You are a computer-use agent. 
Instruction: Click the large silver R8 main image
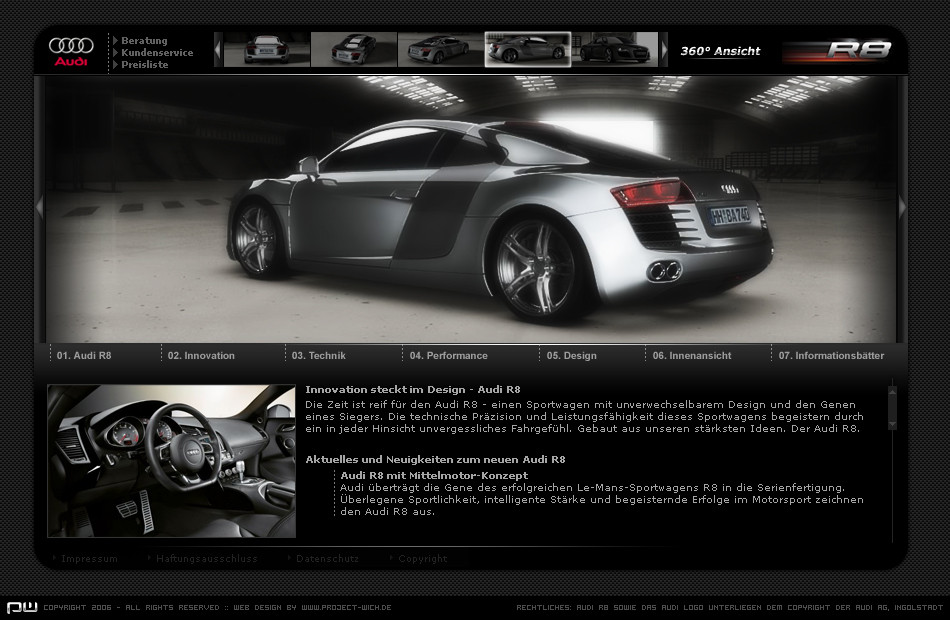tap(471, 210)
